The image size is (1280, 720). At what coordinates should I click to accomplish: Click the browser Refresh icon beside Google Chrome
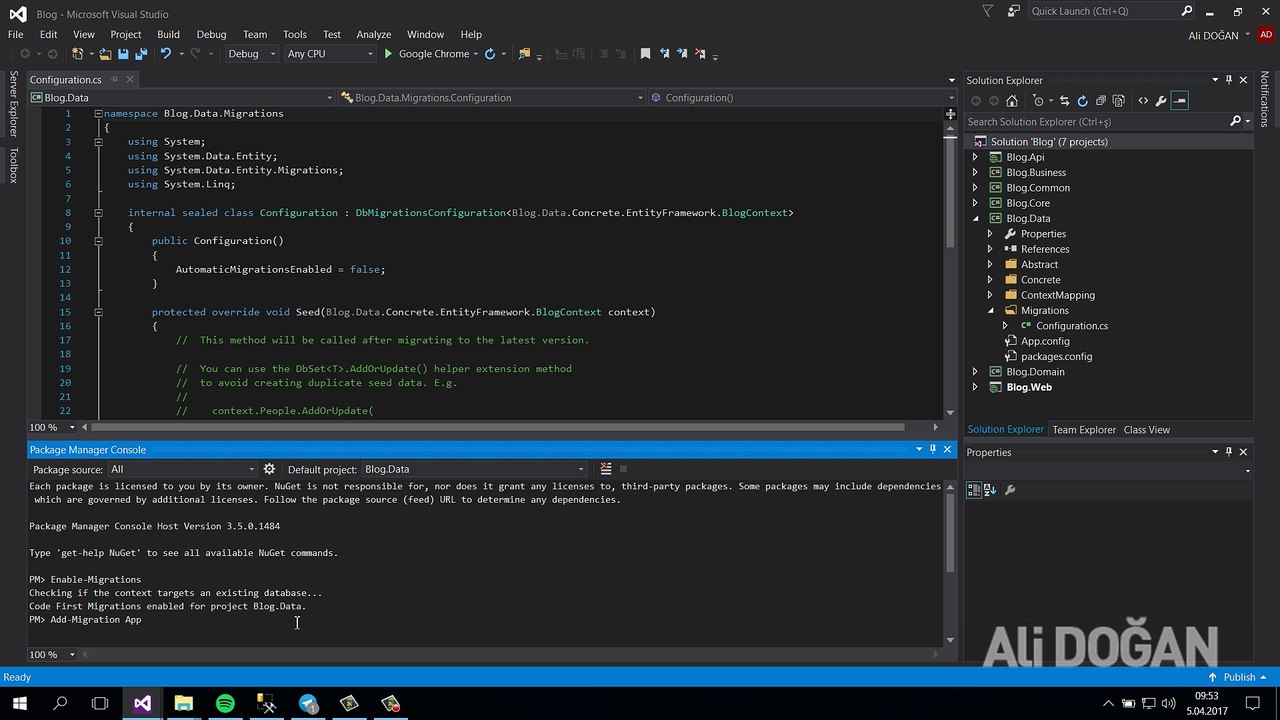coord(490,54)
